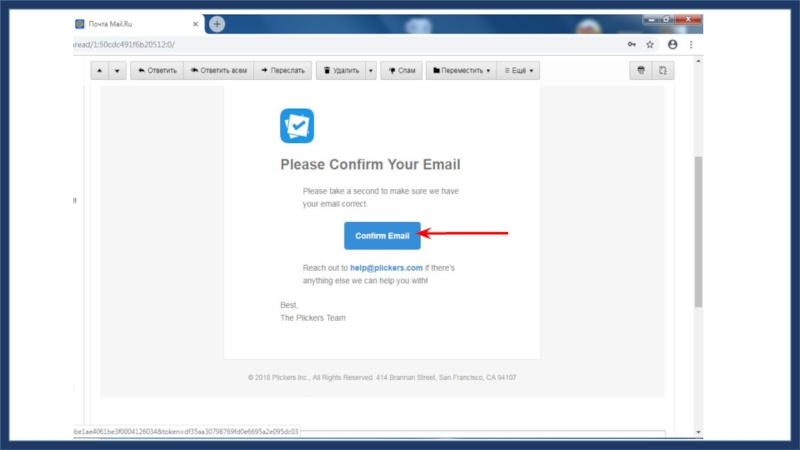Click the Plickers logo image

coord(297,126)
